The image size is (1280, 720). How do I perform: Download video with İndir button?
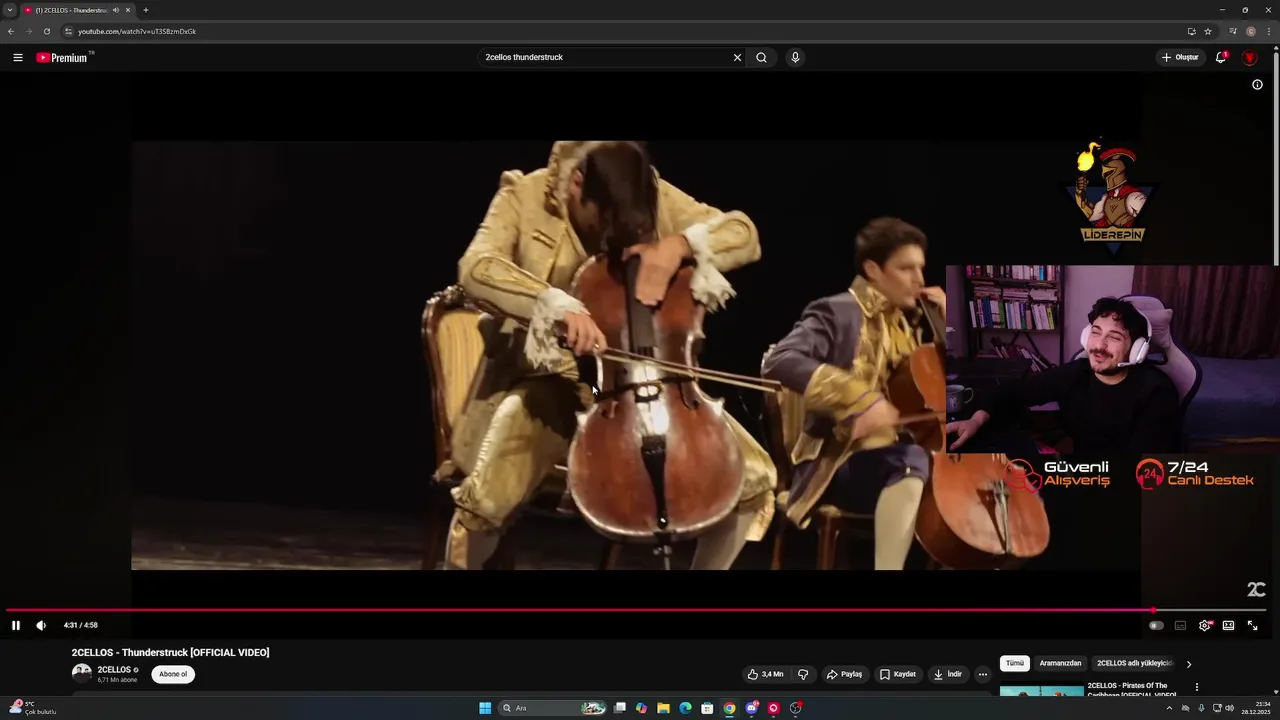(x=948, y=674)
